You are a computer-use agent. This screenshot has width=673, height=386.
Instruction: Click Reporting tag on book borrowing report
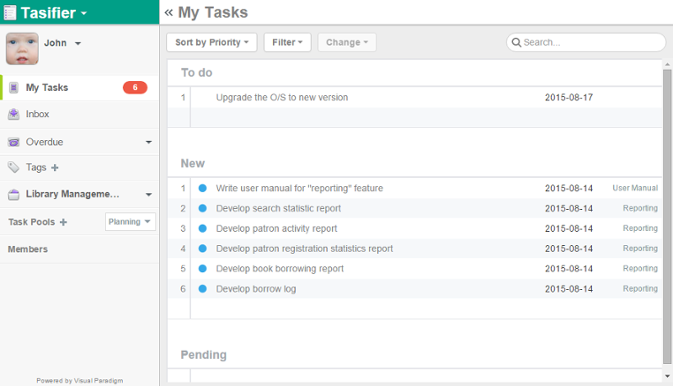[640, 269]
